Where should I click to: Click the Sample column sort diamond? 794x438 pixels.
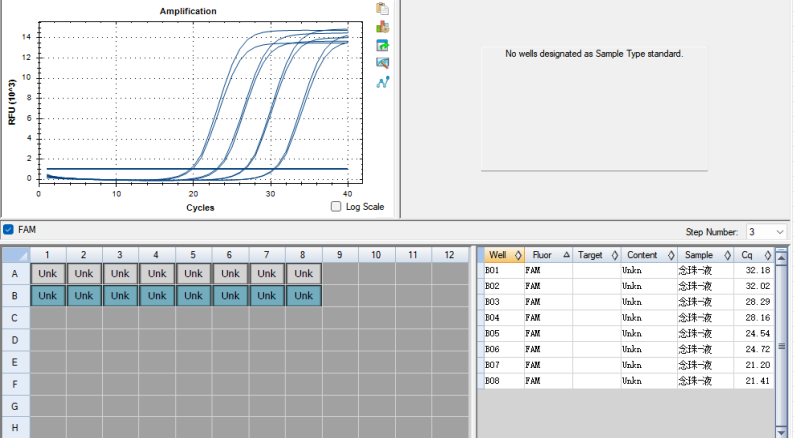click(727, 255)
